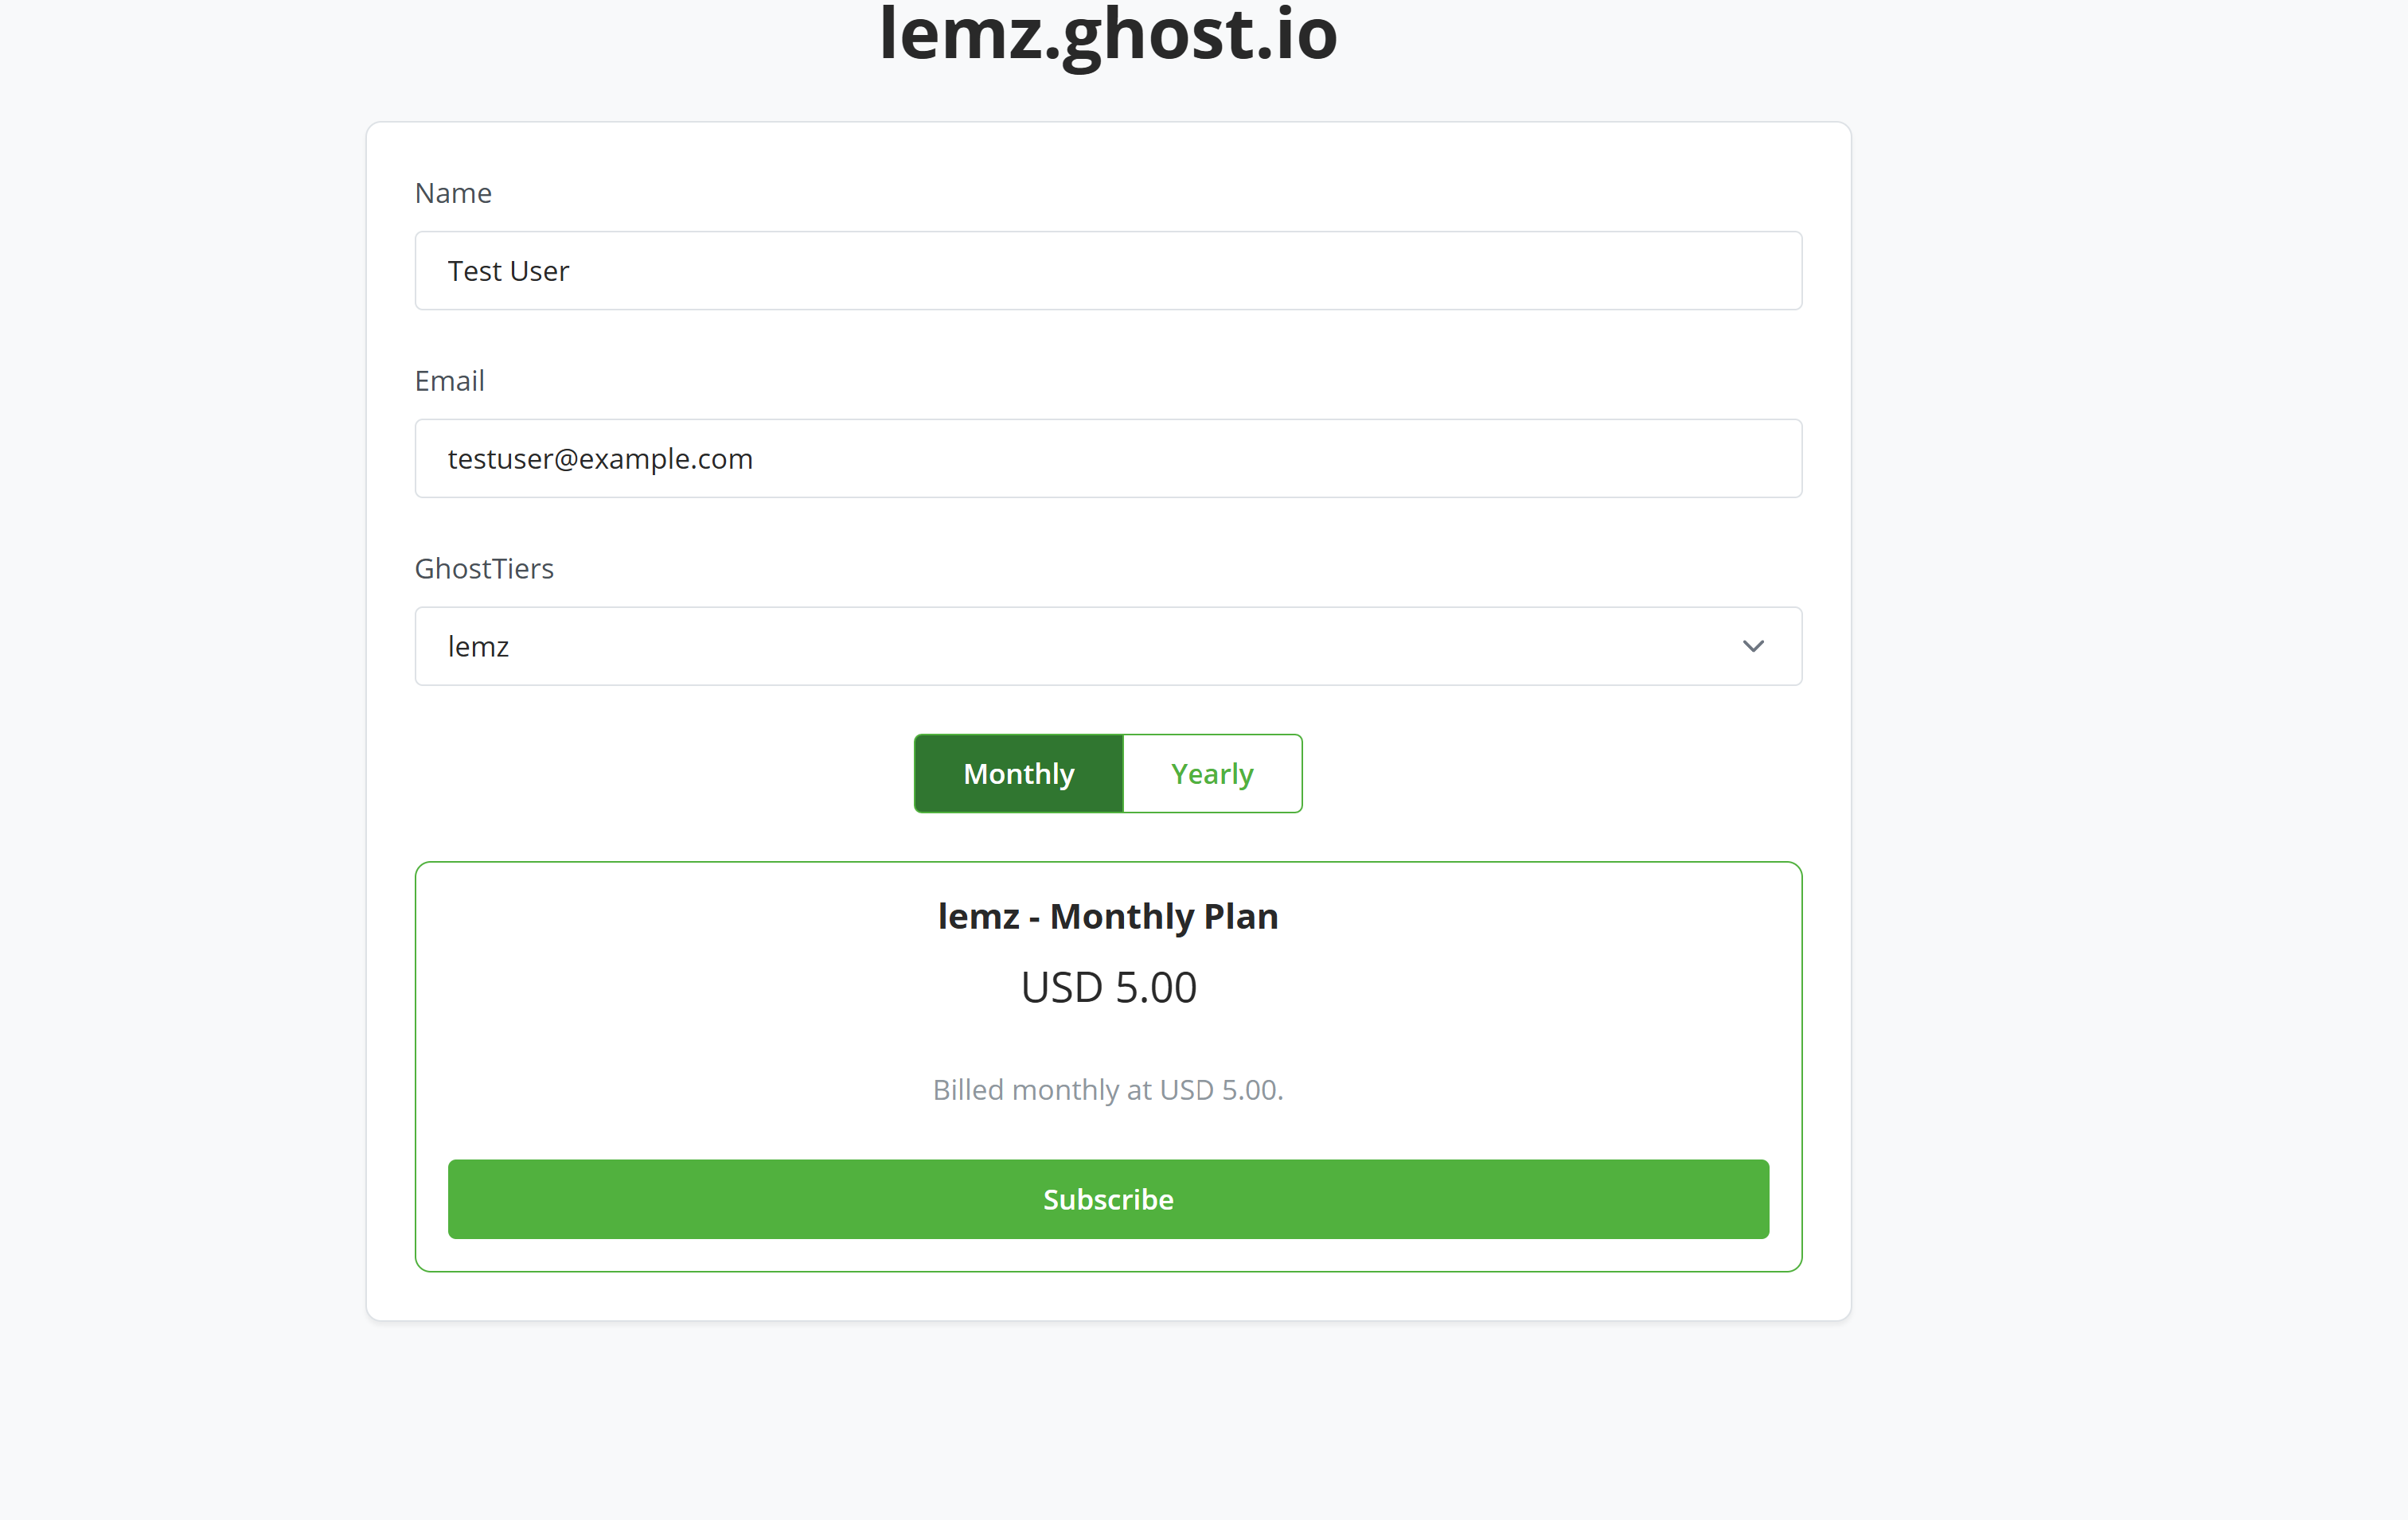Screen dimensions: 2408x1520
Task: Click the Email label on the form
Action: 449,380
